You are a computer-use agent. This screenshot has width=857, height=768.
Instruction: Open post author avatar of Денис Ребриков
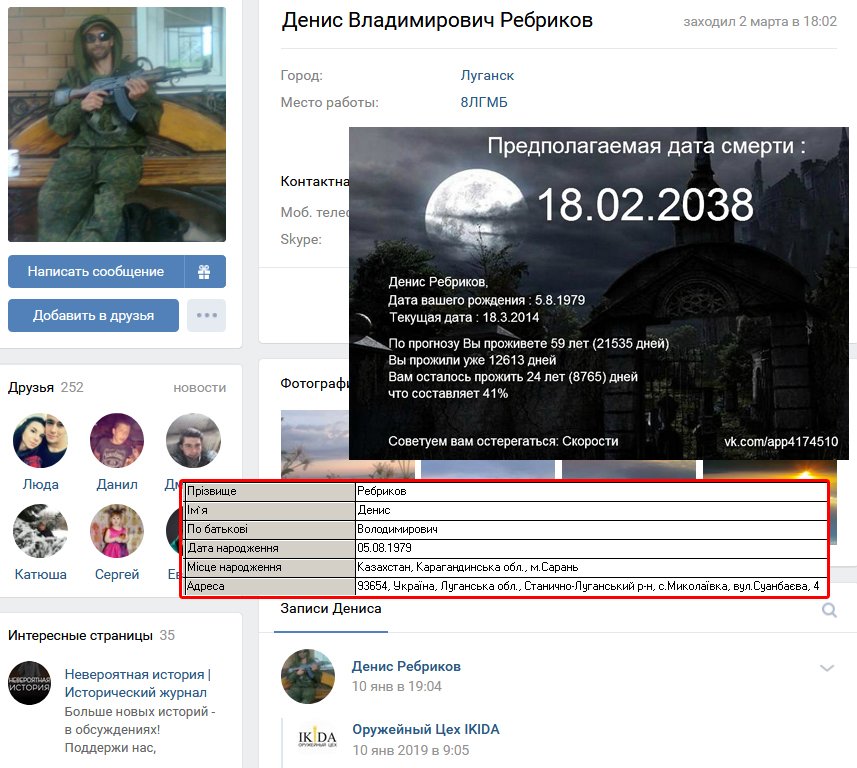pyautogui.click(x=308, y=676)
